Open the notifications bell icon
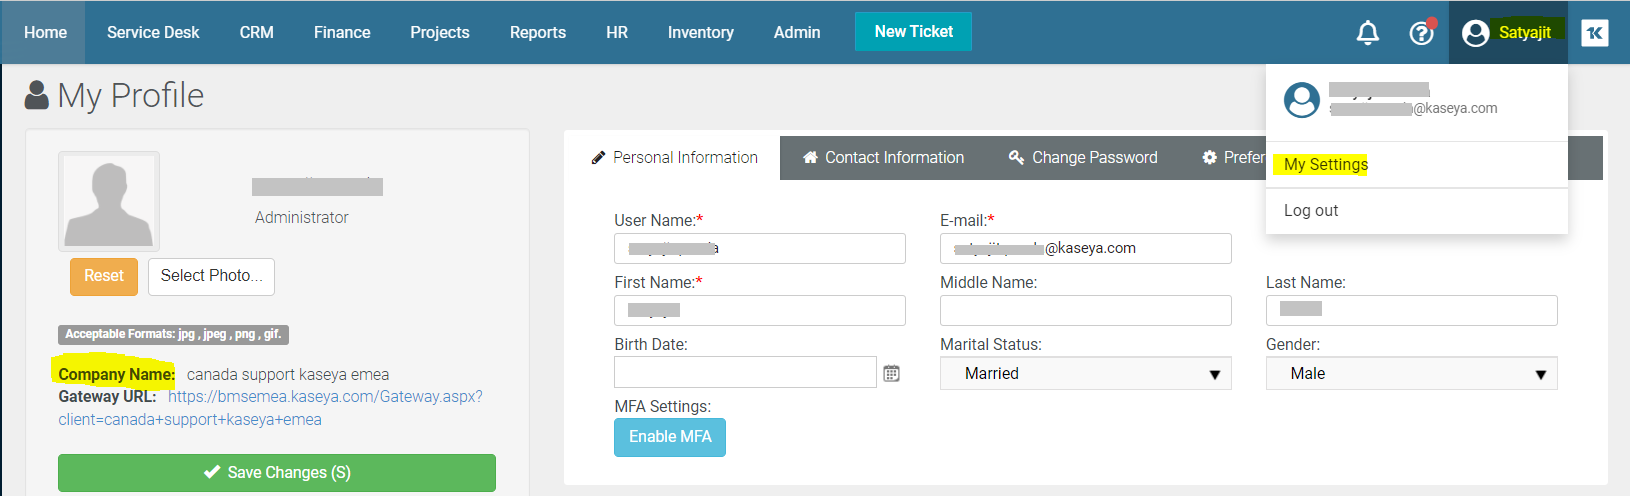1630x496 pixels. [x=1367, y=33]
